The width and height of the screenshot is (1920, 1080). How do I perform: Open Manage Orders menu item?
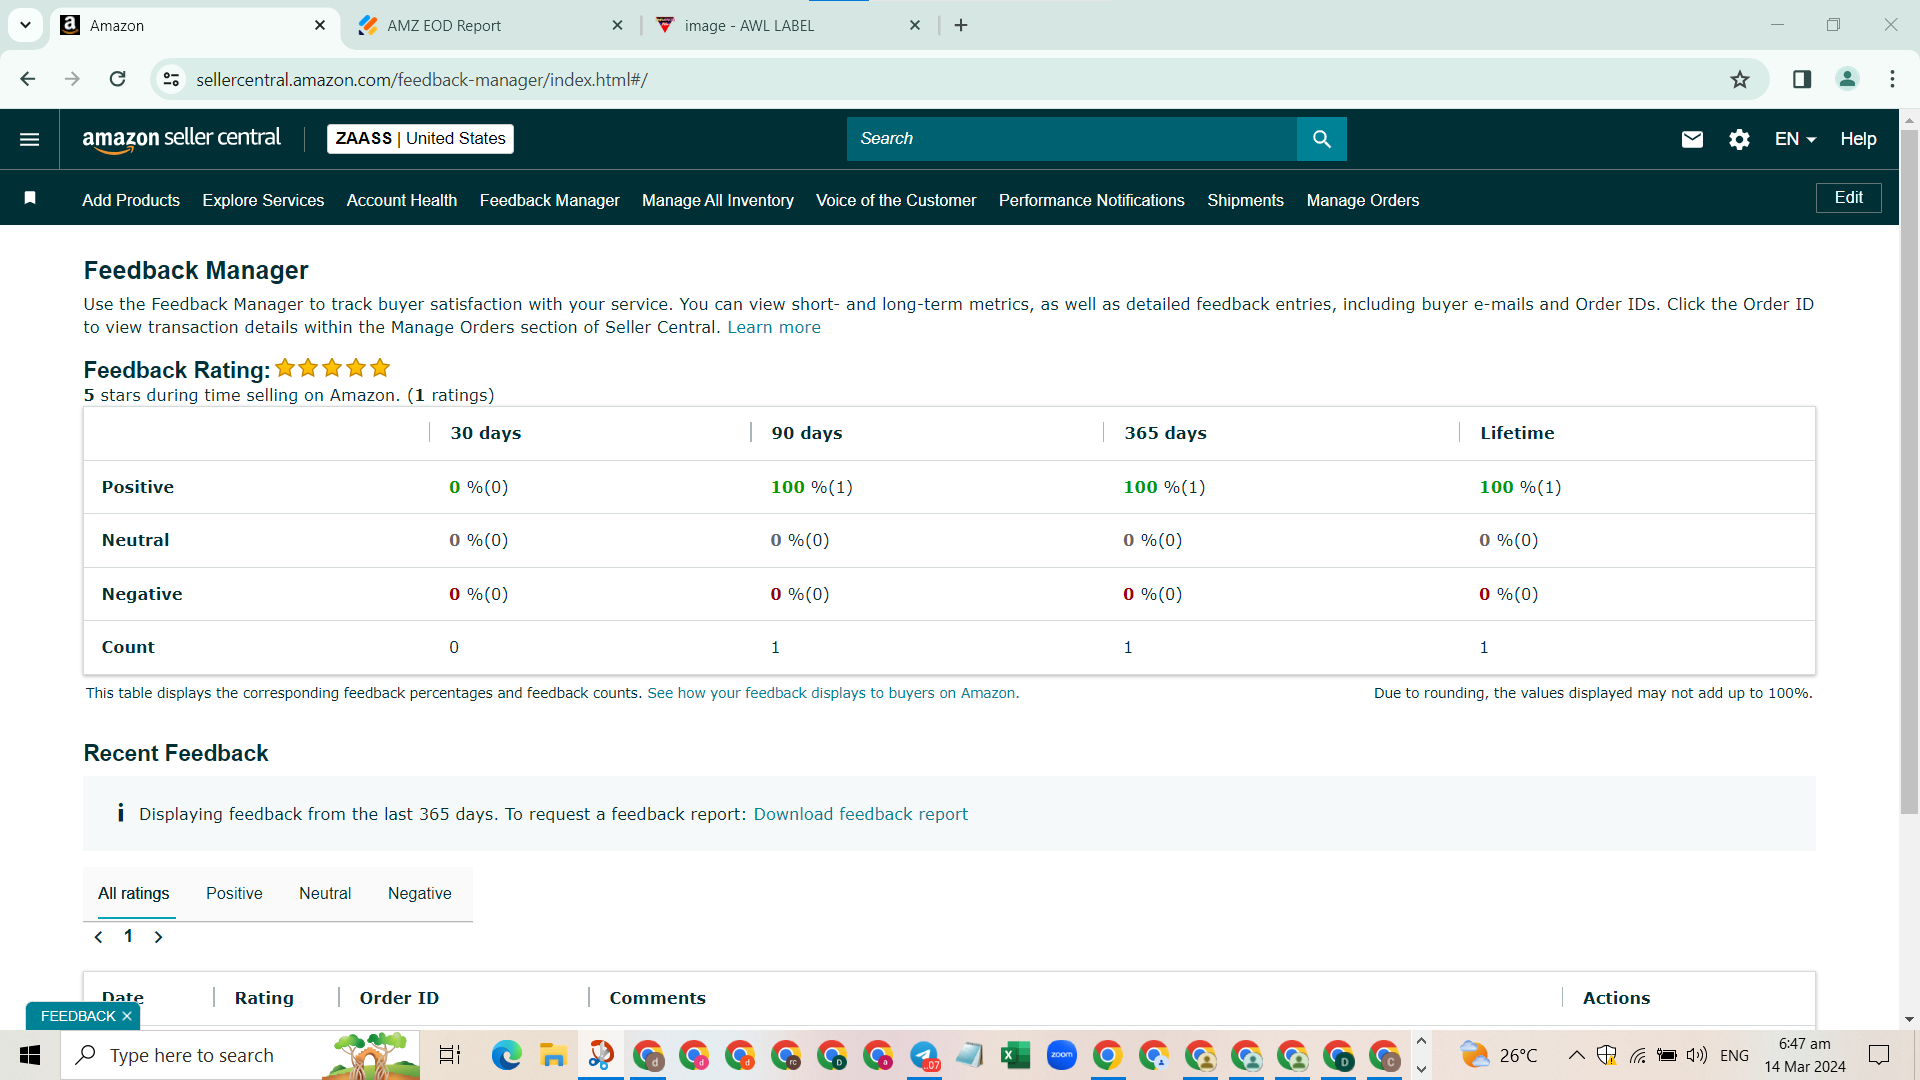point(1362,200)
